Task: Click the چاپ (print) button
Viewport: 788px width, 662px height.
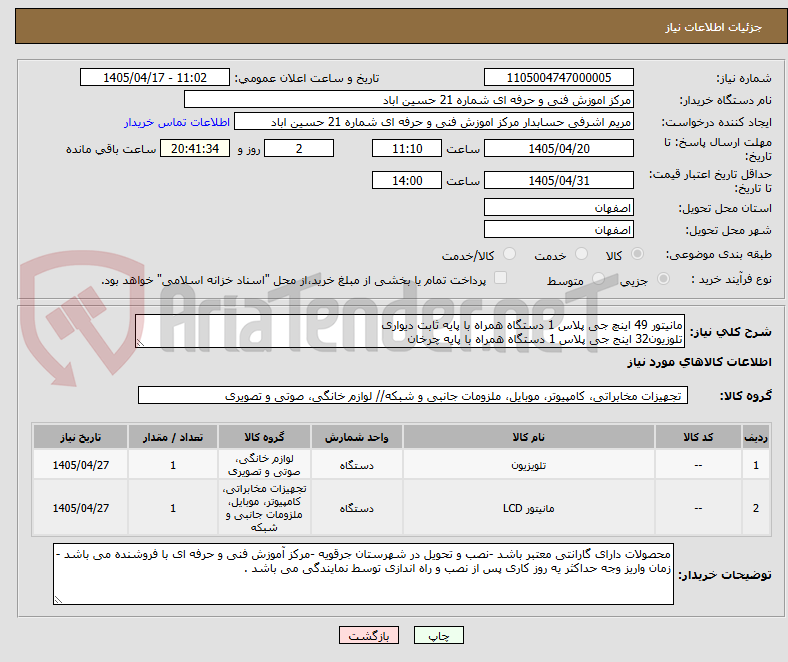Action: [438, 635]
